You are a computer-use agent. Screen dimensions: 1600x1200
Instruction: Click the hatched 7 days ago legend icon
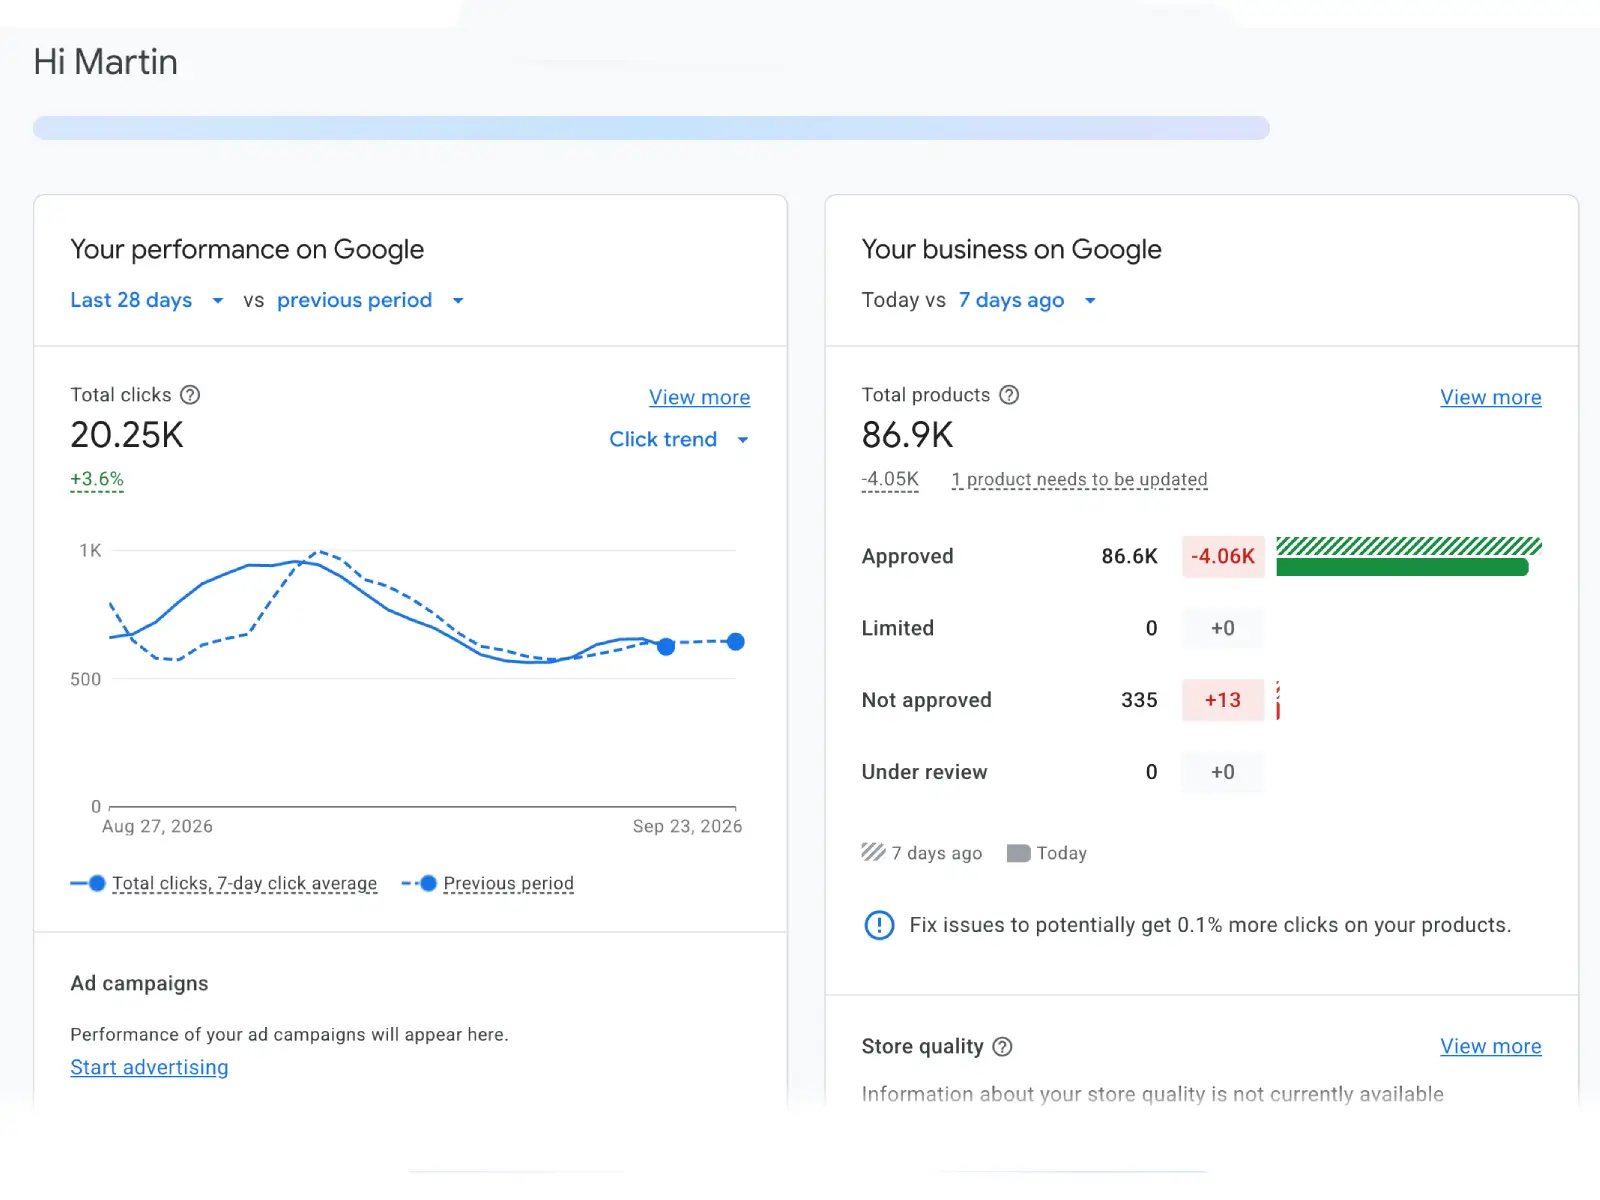pos(873,852)
